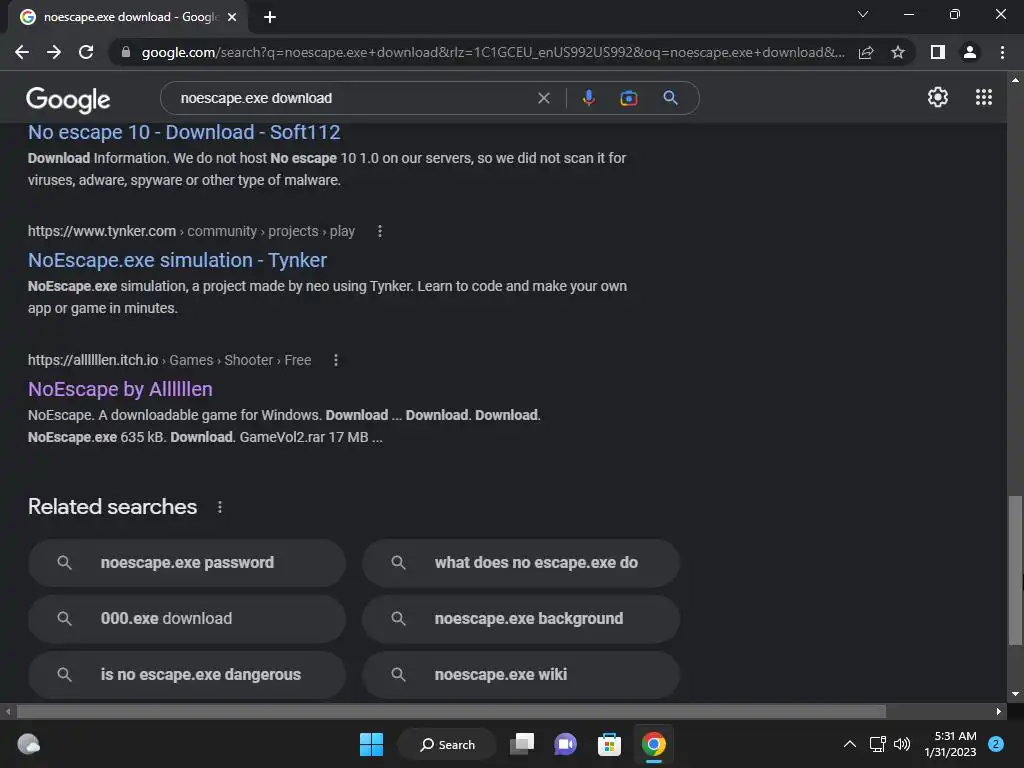Go forward using the arrow button
This screenshot has width=1024, height=768.
tap(54, 52)
